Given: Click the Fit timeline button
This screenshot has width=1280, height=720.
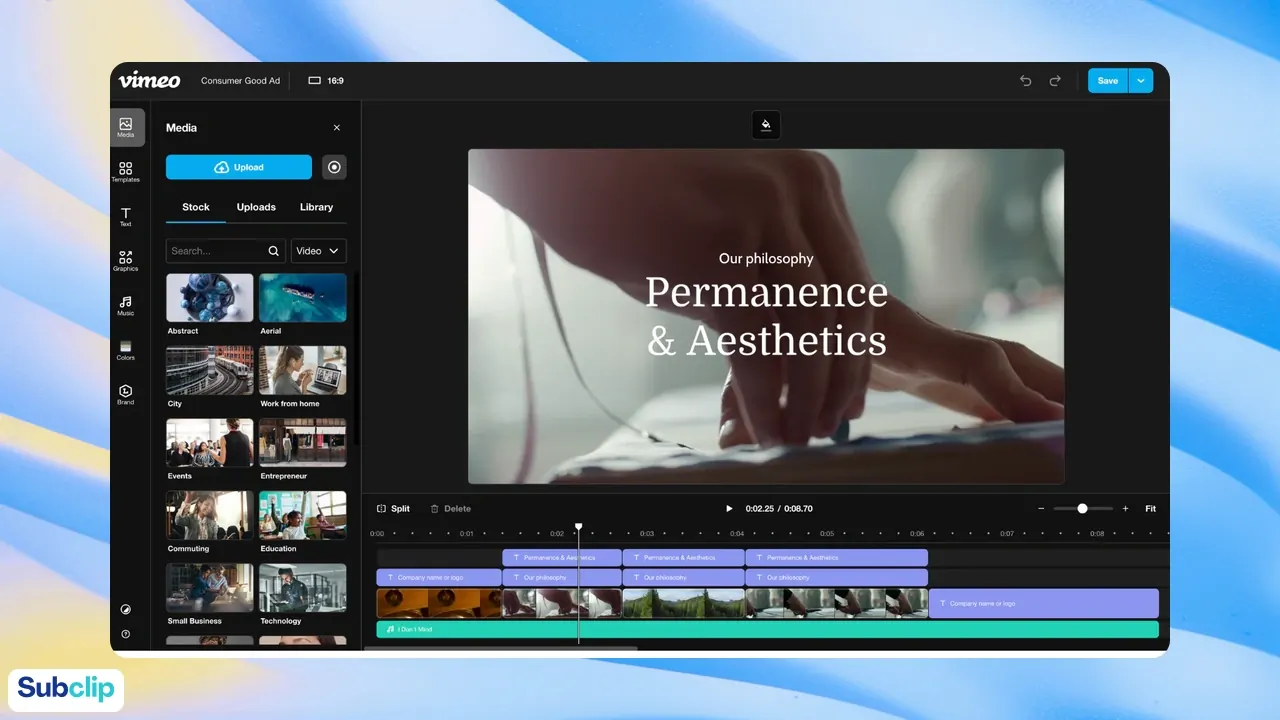Looking at the screenshot, I should tap(1151, 509).
